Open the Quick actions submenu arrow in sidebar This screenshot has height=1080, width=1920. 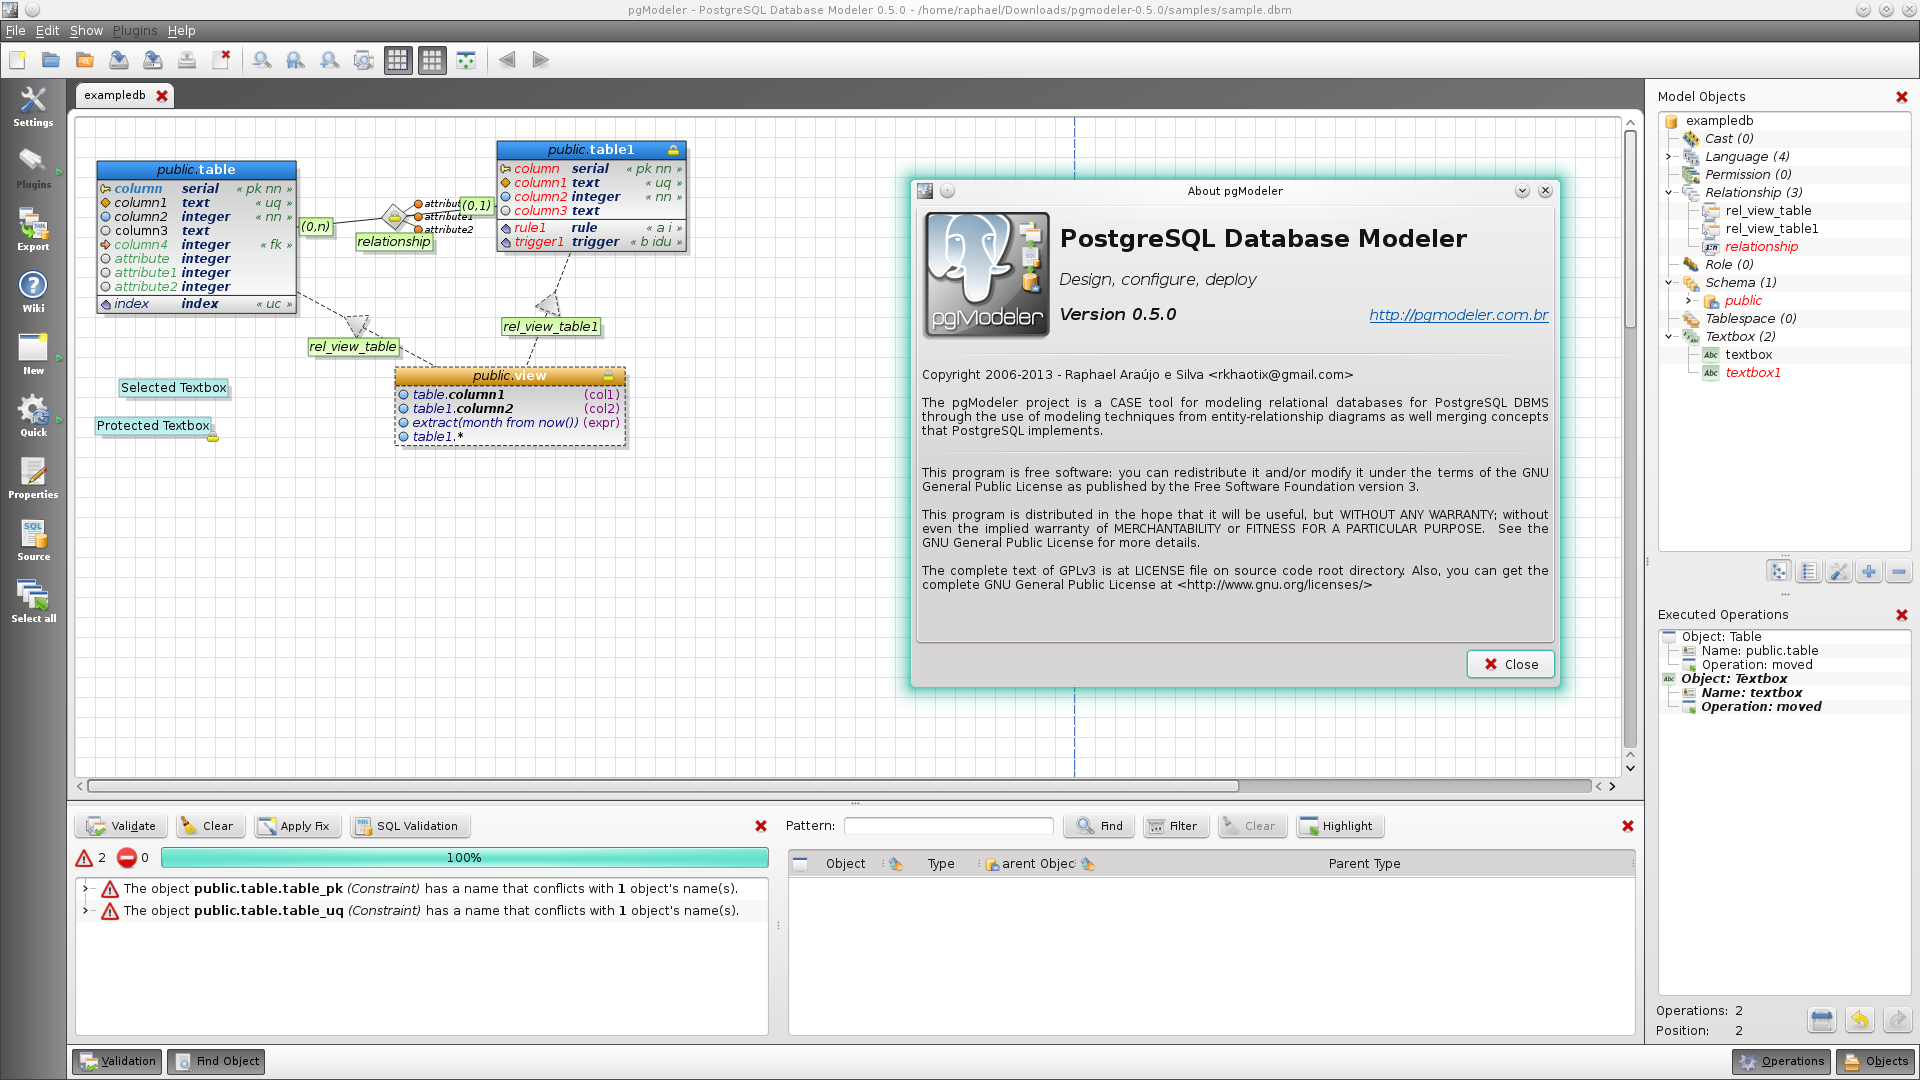[x=60, y=419]
